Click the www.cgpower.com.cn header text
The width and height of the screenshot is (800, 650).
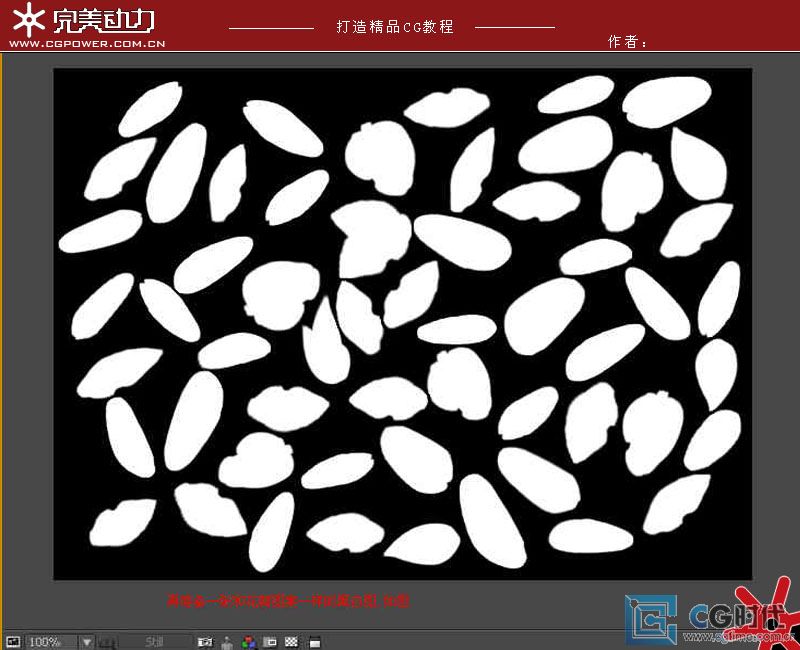pyautogui.click(x=87, y=44)
